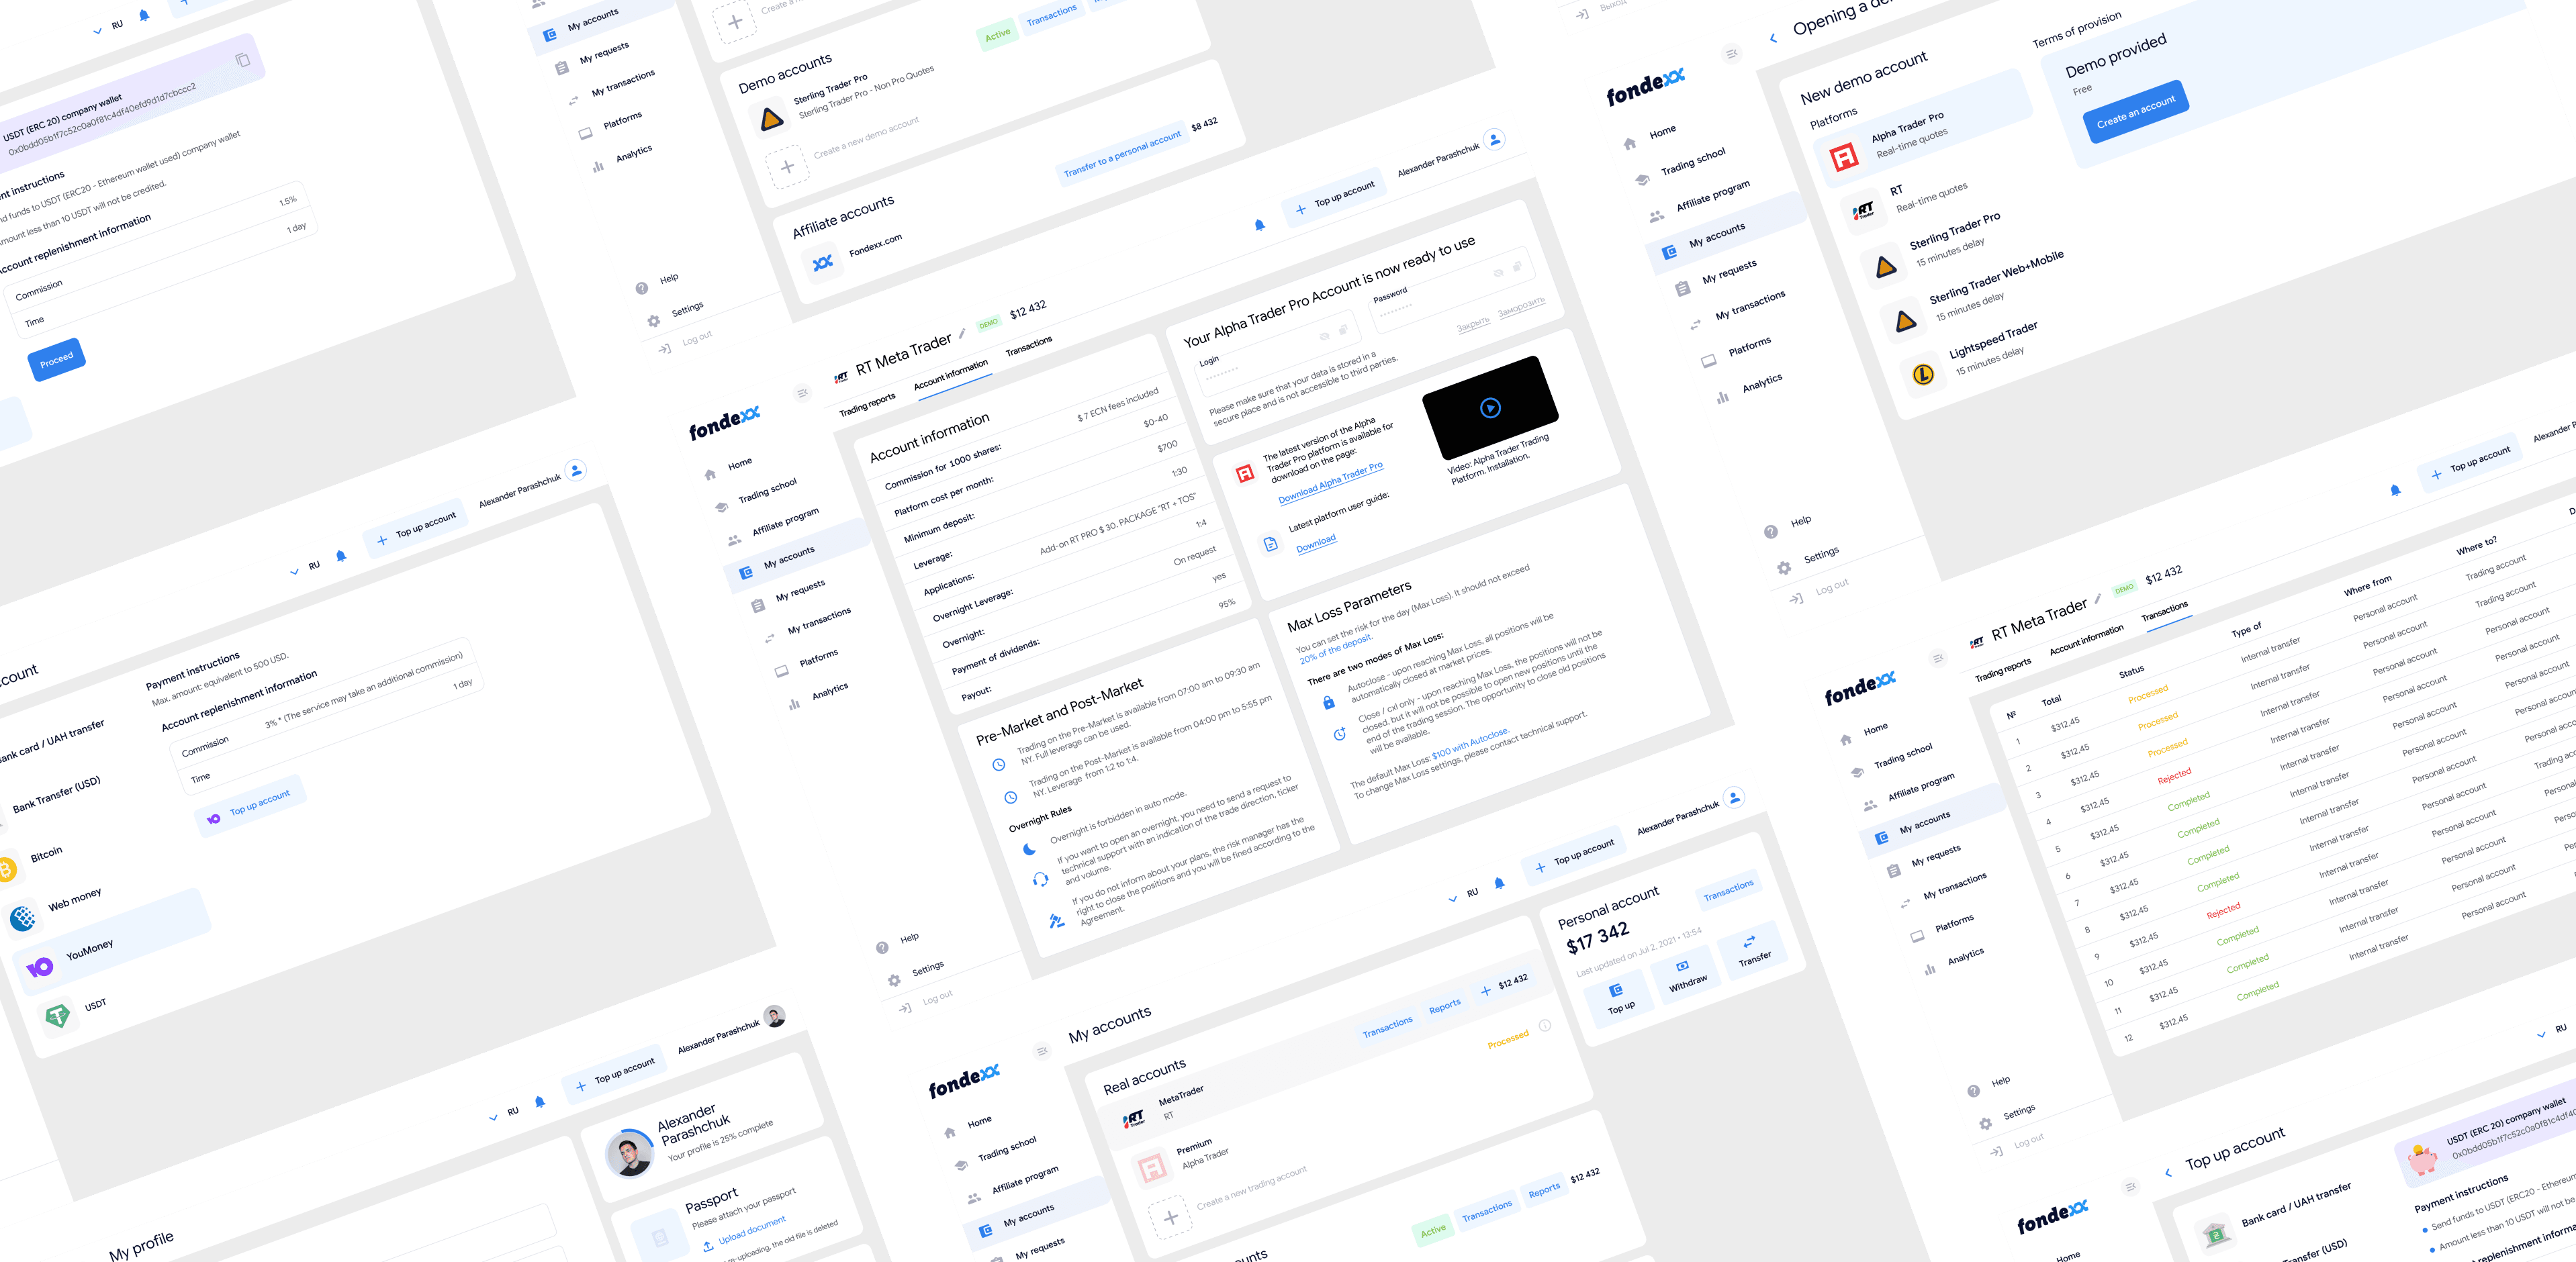
Task: Go back with chevron beside Opening a demo heading
Action: (x=1773, y=39)
